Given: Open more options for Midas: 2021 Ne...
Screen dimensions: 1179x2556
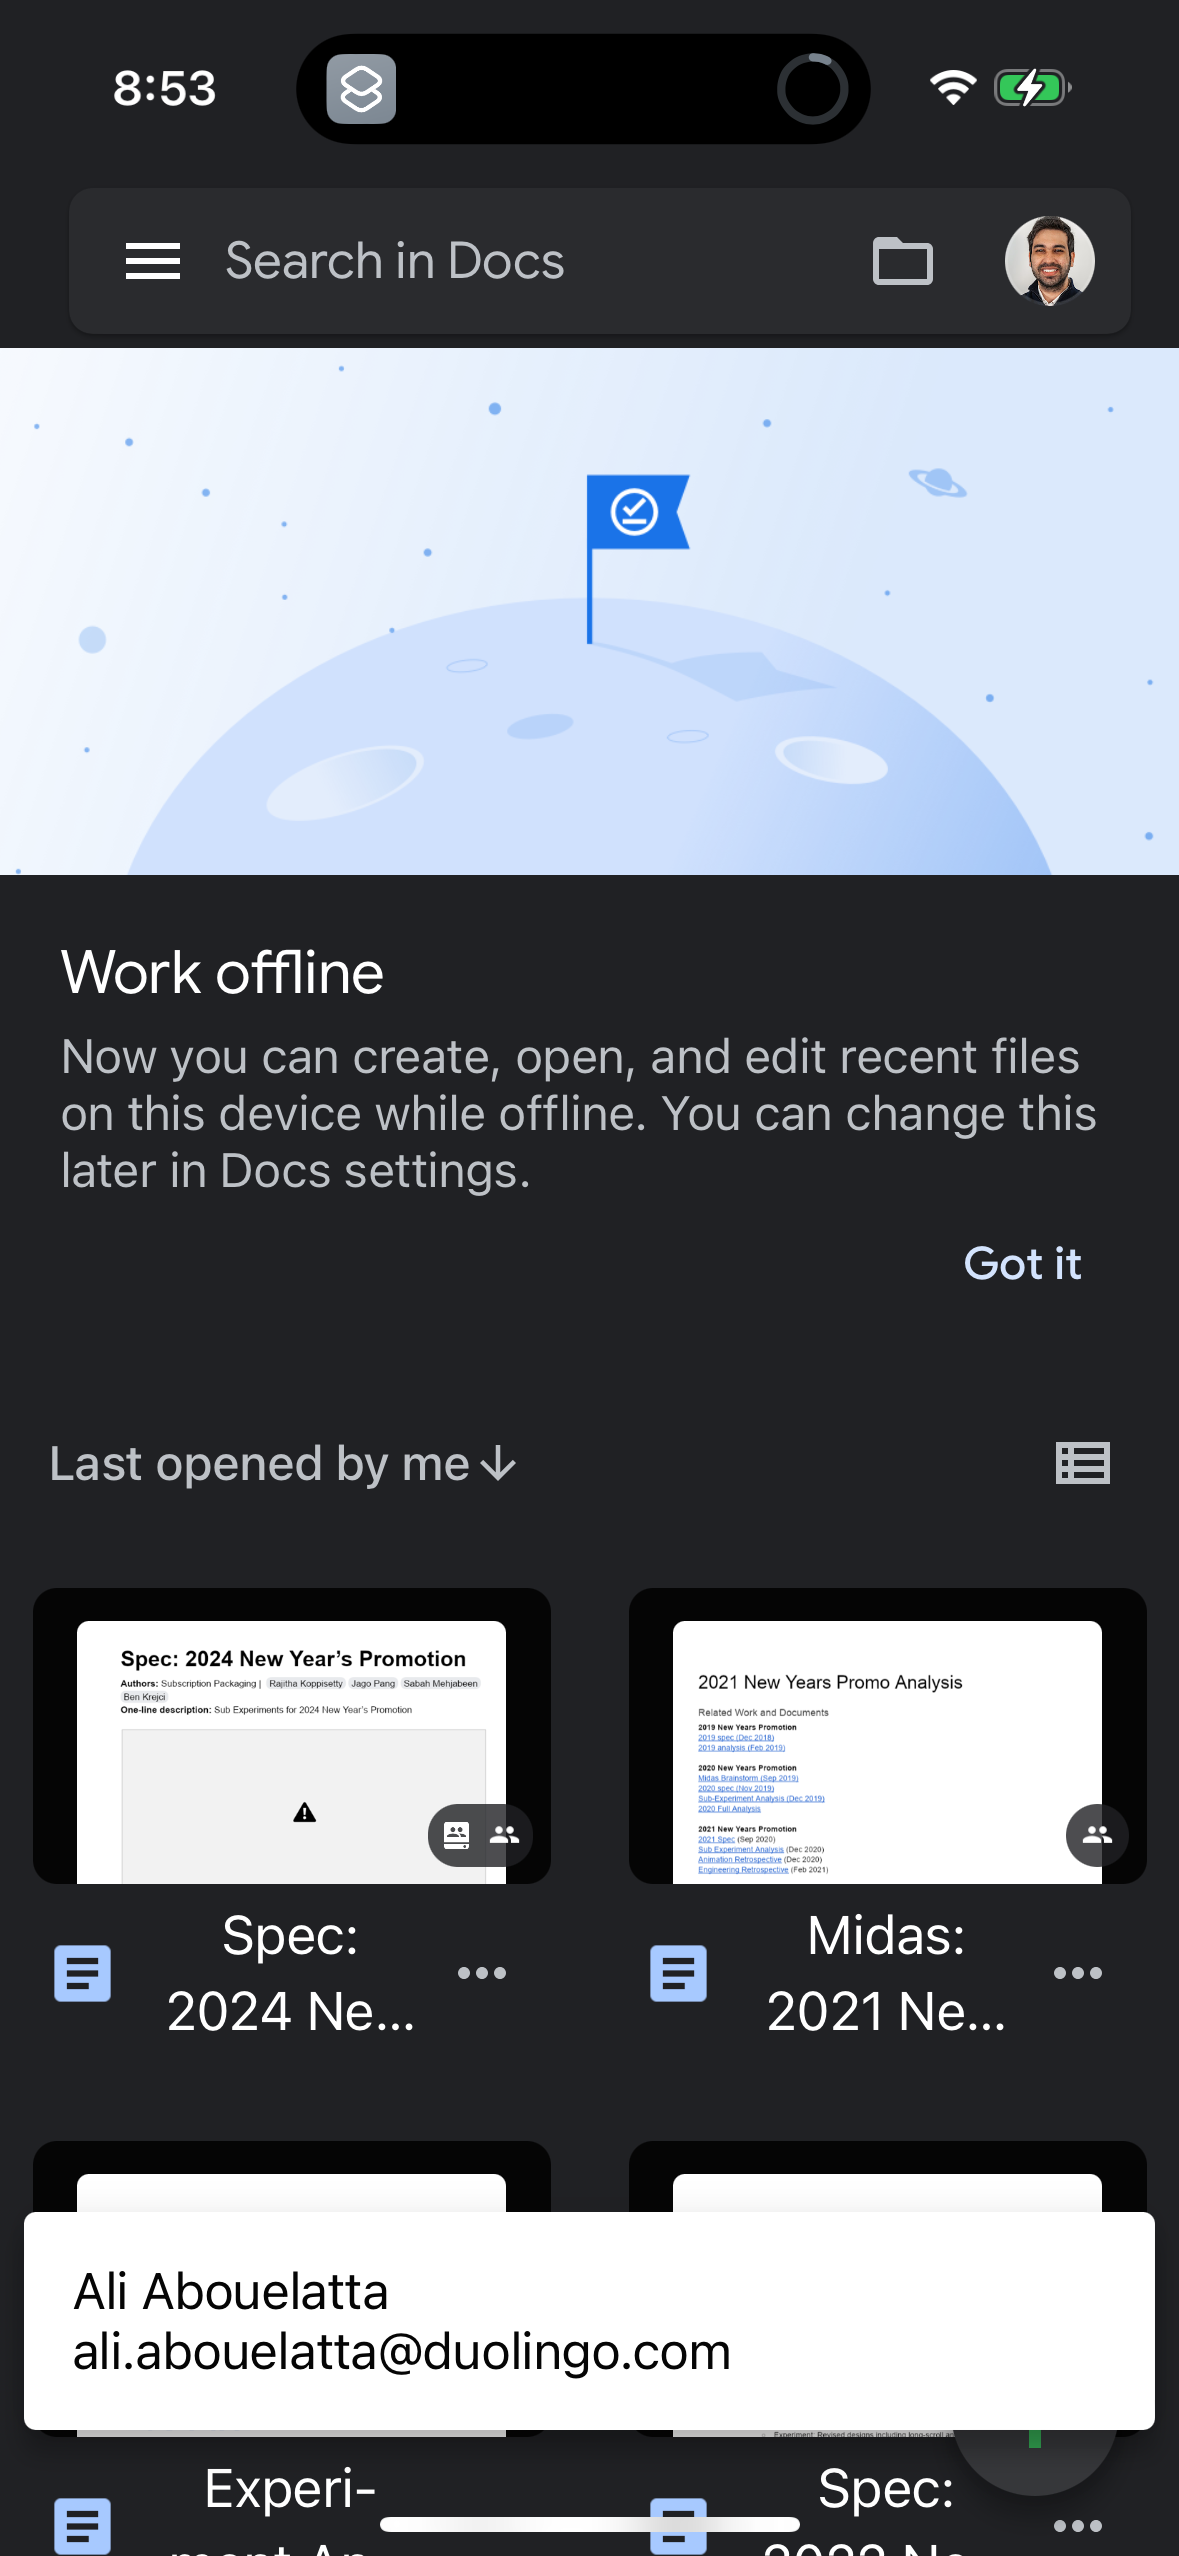Looking at the screenshot, I should click(1078, 1973).
